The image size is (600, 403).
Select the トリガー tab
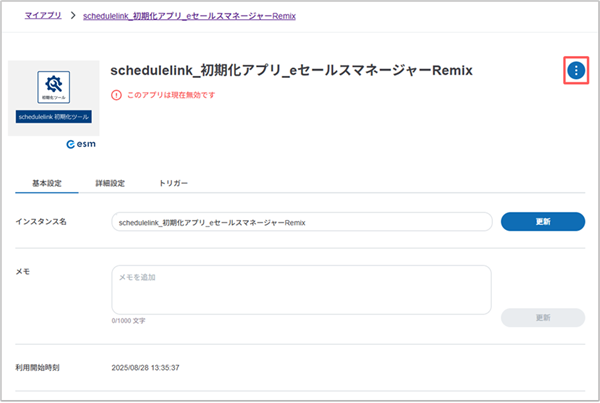pos(173,184)
